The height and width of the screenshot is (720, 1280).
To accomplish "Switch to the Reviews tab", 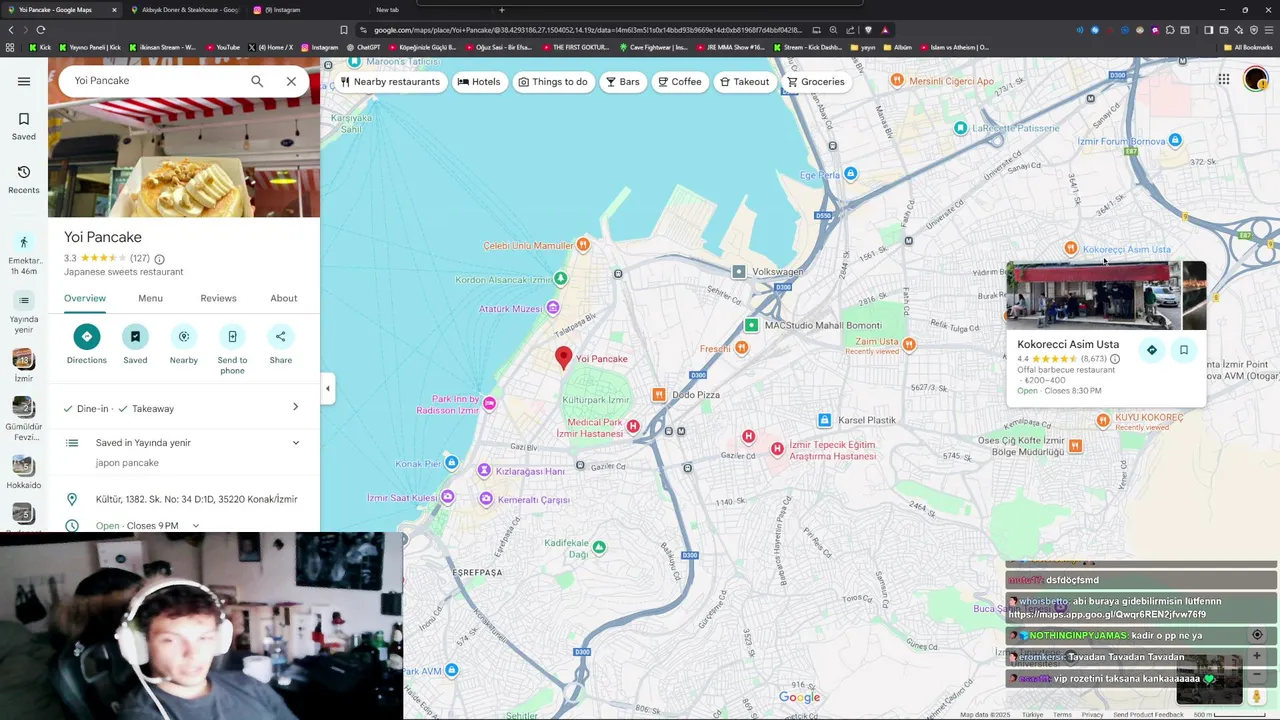I will [x=218, y=298].
